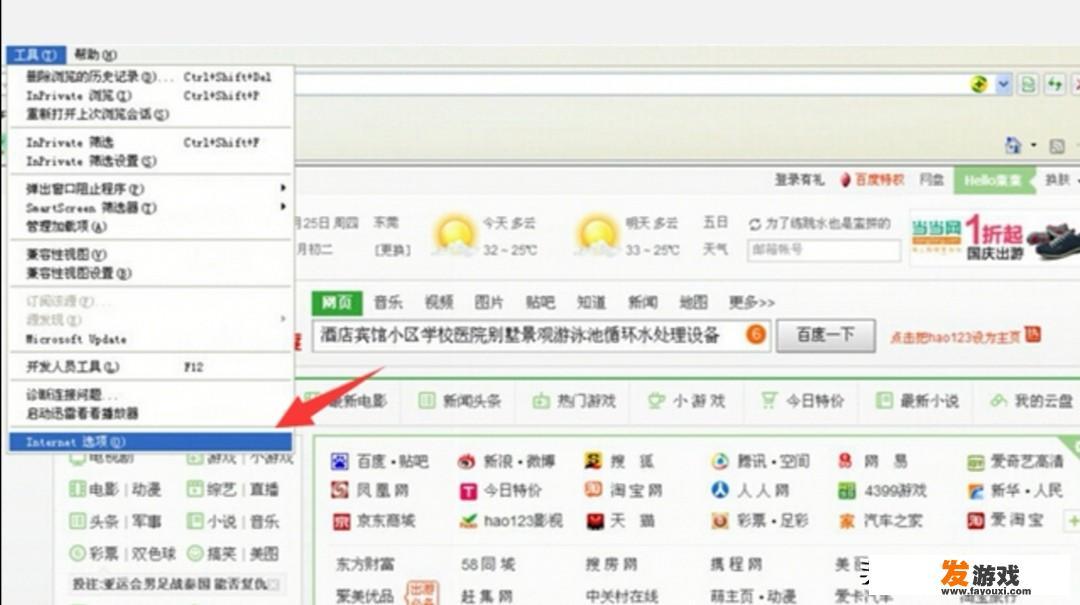Click the 邮箱帐号 input field

pyautogui.click(x=824, y=250)
